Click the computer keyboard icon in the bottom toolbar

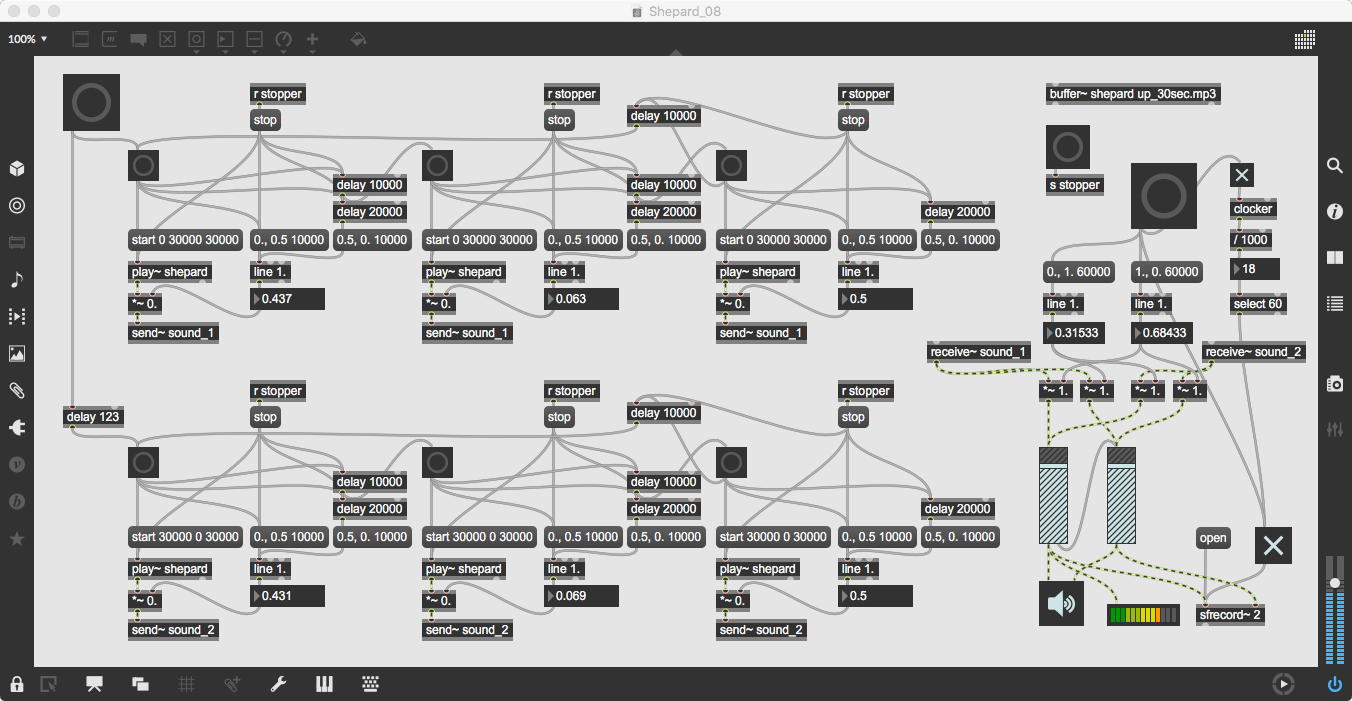point(370,684)
